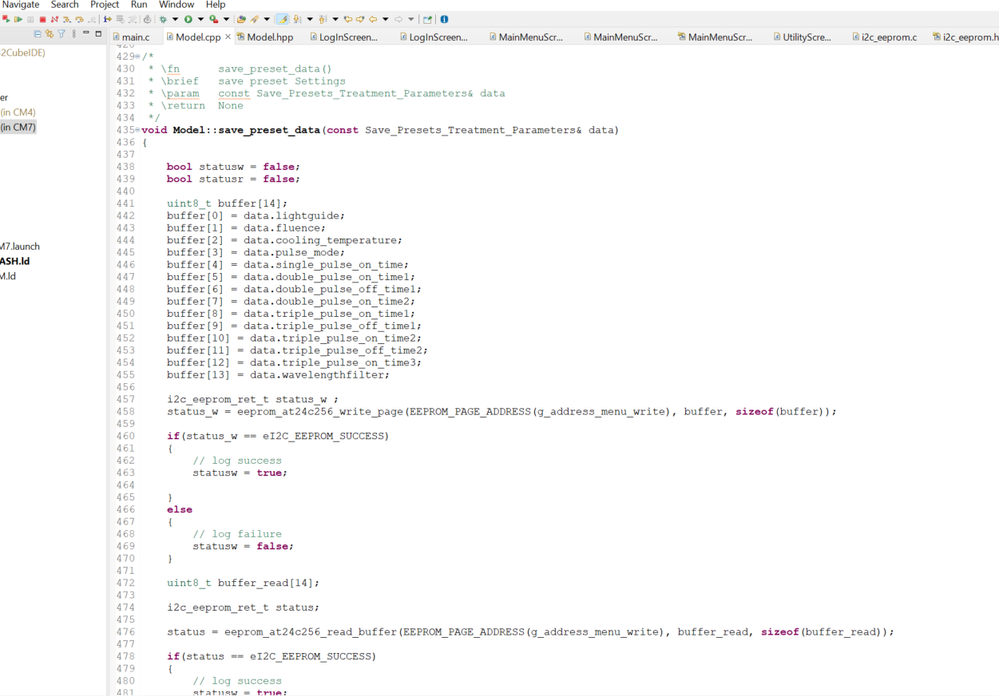Open the Project Explorer view menu
999x696 pixels.
click(74, 34)
